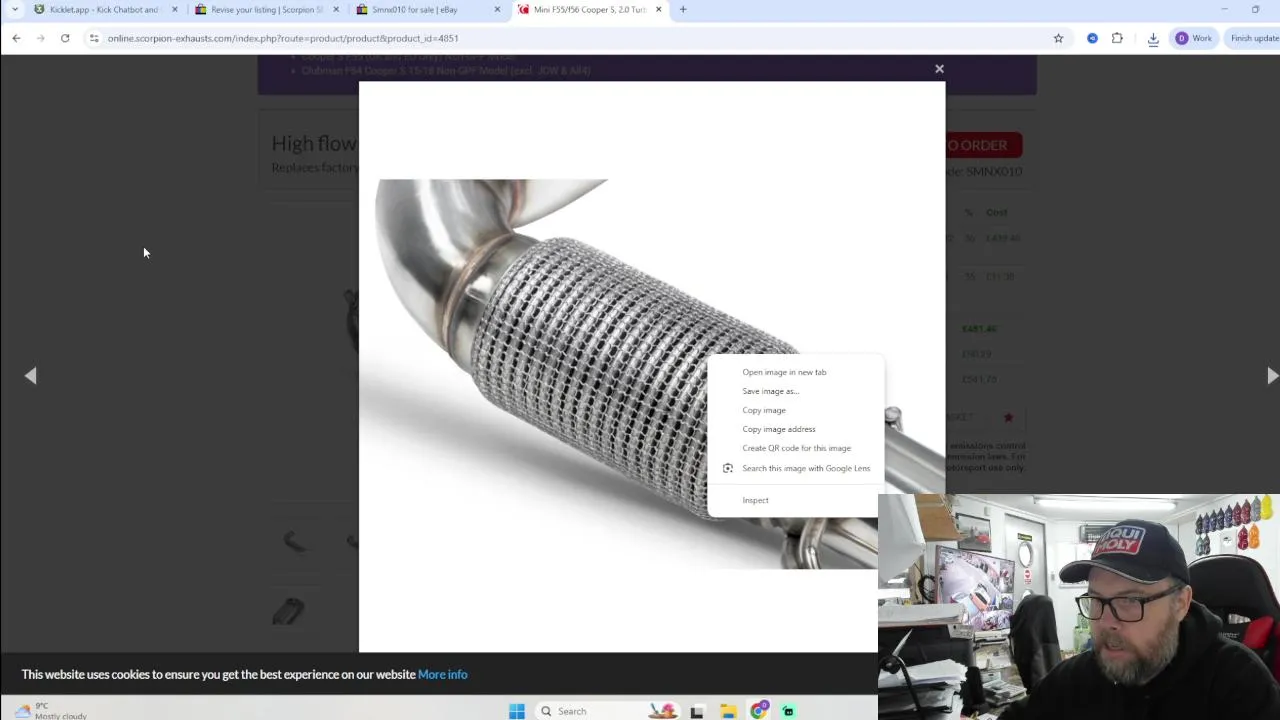Go to the previous image with left arrow
The image size is (1280, 720).
[30, 375]
